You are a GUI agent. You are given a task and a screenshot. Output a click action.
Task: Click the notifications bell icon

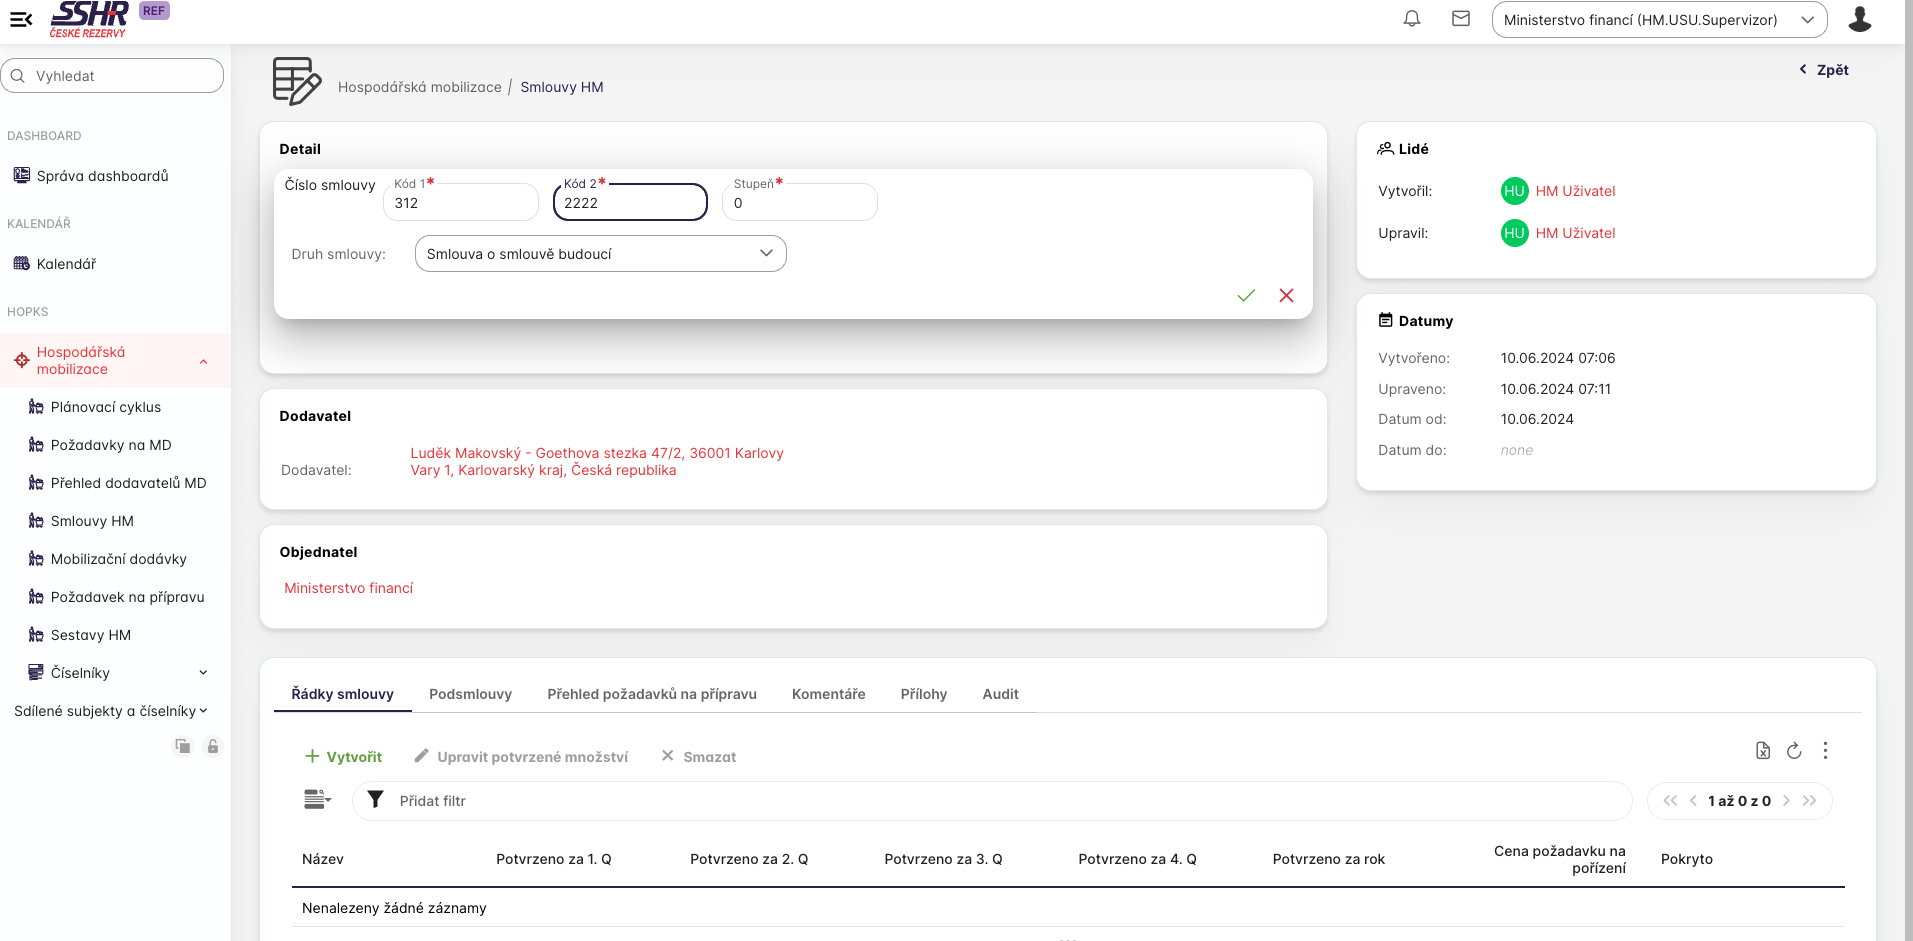(1411, 19)
